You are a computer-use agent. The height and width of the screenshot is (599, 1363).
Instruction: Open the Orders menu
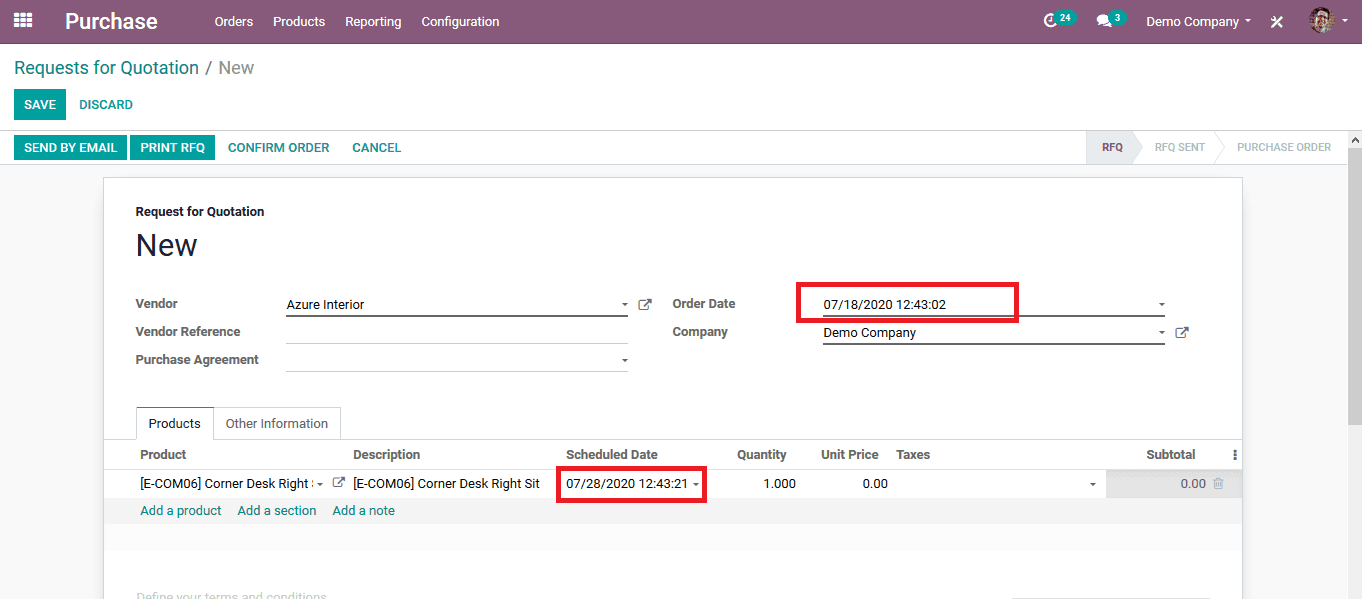(234, 21)
